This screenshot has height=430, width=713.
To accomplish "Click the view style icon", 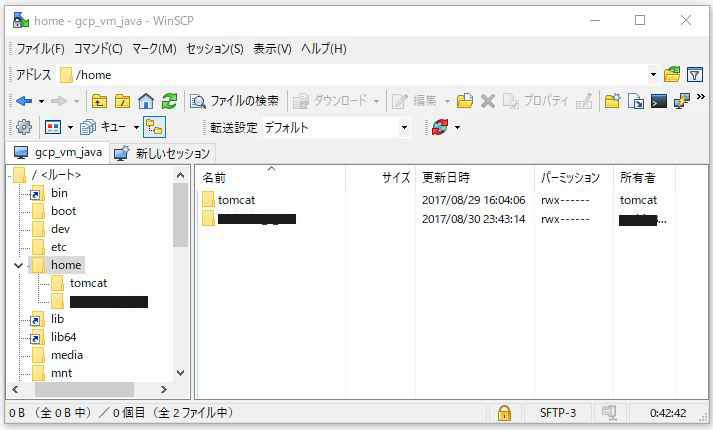I will click(x=53, y=127).
